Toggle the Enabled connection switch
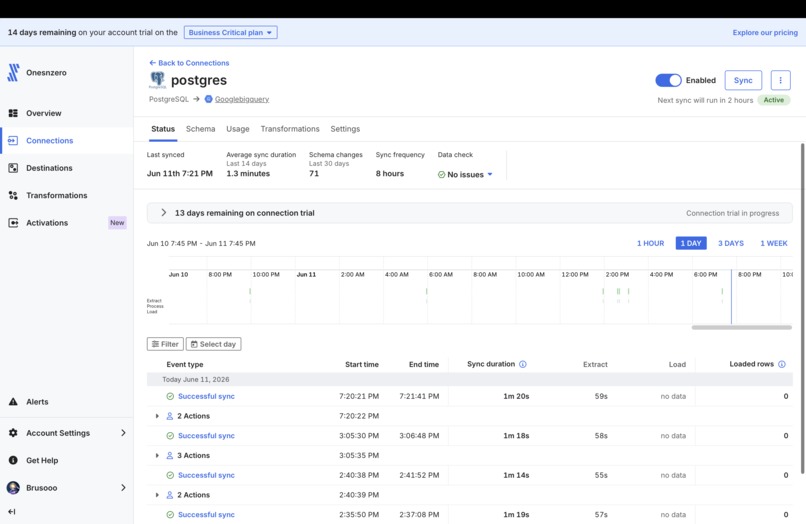Viewport: 806px width, 524px height. point(668,80)
